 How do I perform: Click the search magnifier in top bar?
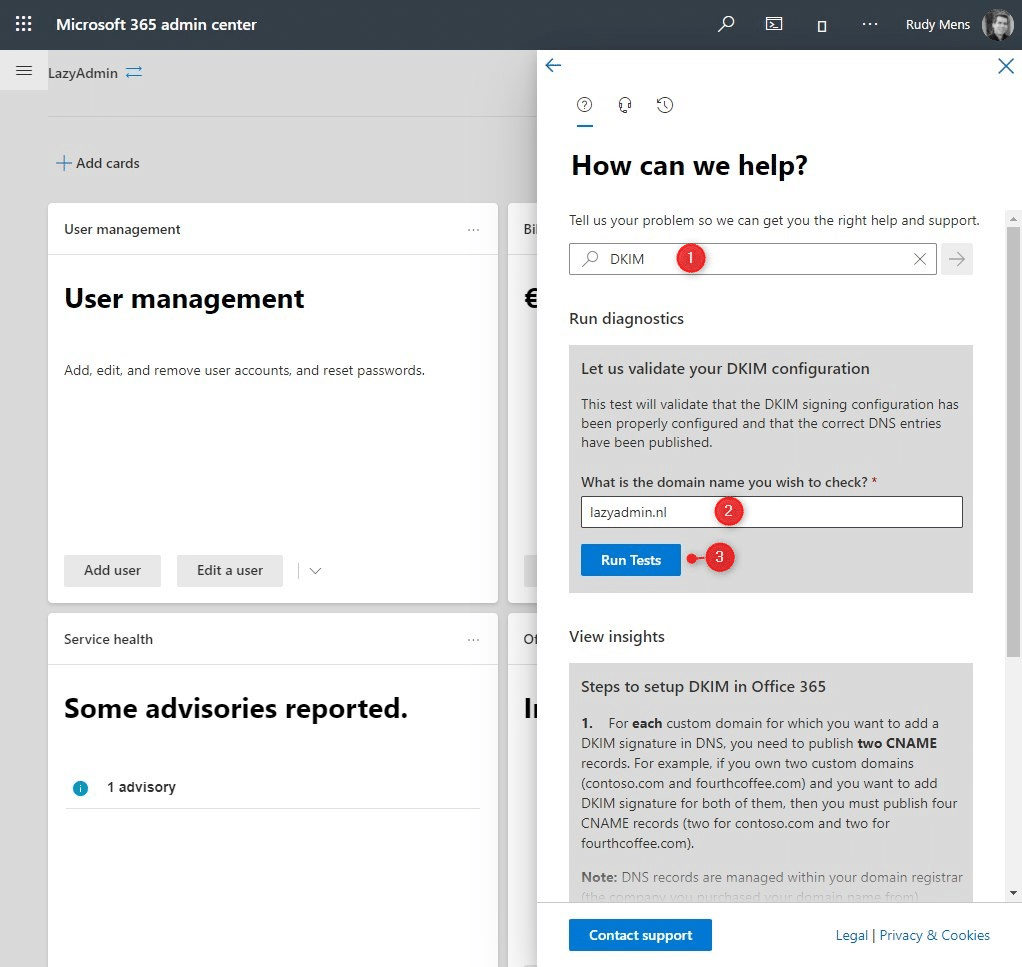(x=725, y=24)
